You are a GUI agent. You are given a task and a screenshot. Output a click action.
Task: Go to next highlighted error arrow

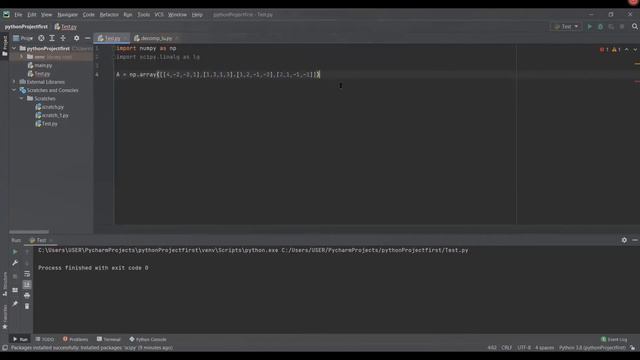coord(635,50)
